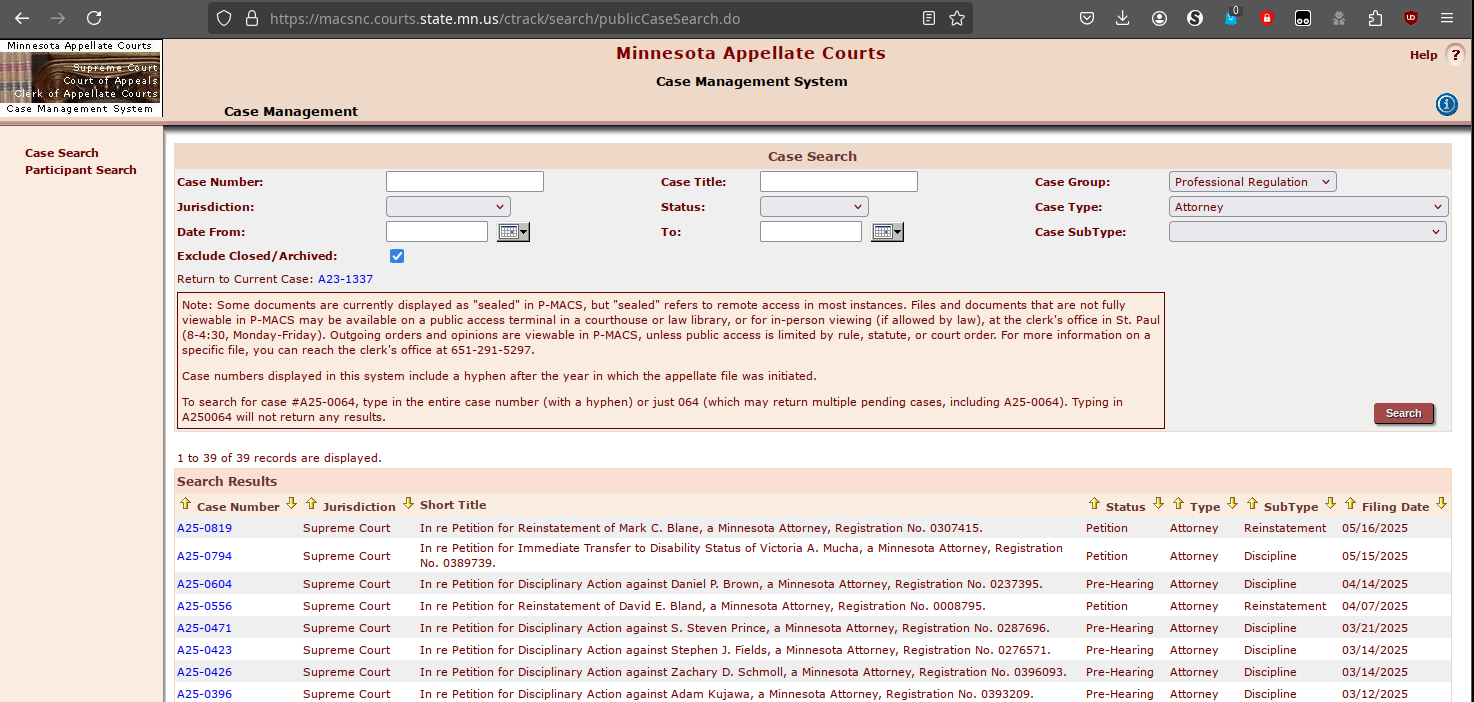This screenshot has width=1474, height=702.
Task: Sort SubType ascending with up arrow
Action: coord(1252,504)
